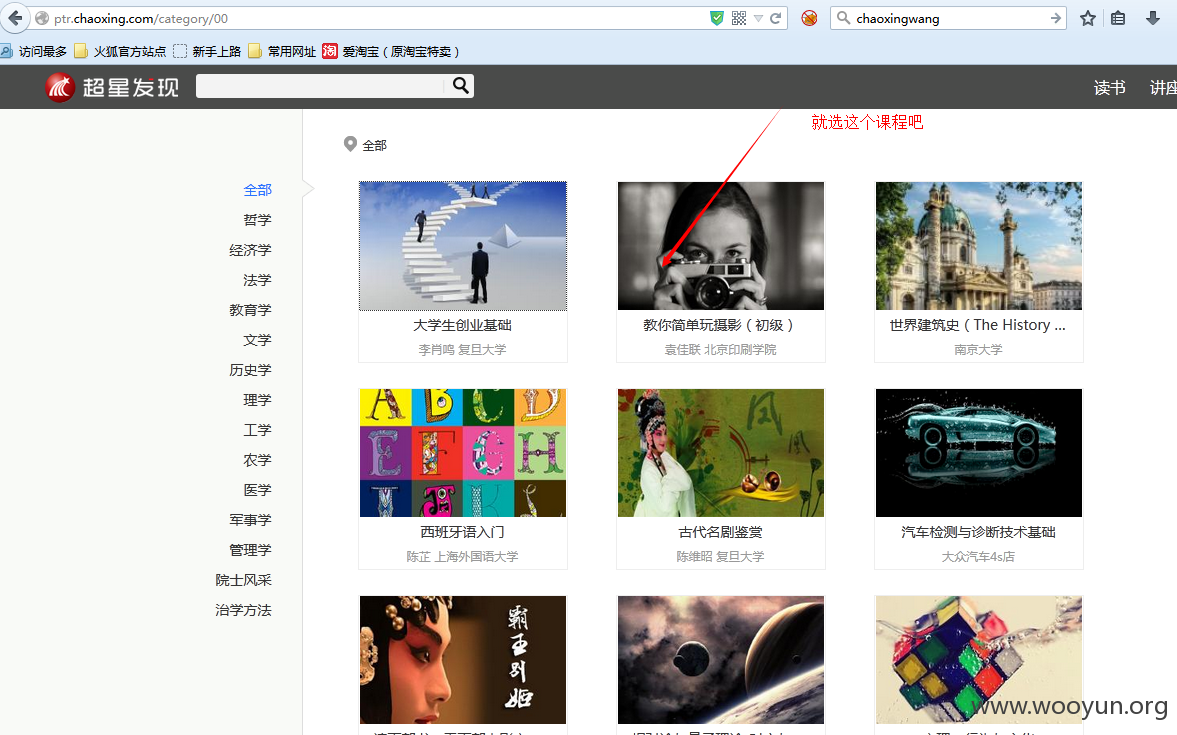The height and width of the screenshot is (735, 1177).
Task: Click the 古代名剧鉴赏 course title
Action: pos(721,532)
